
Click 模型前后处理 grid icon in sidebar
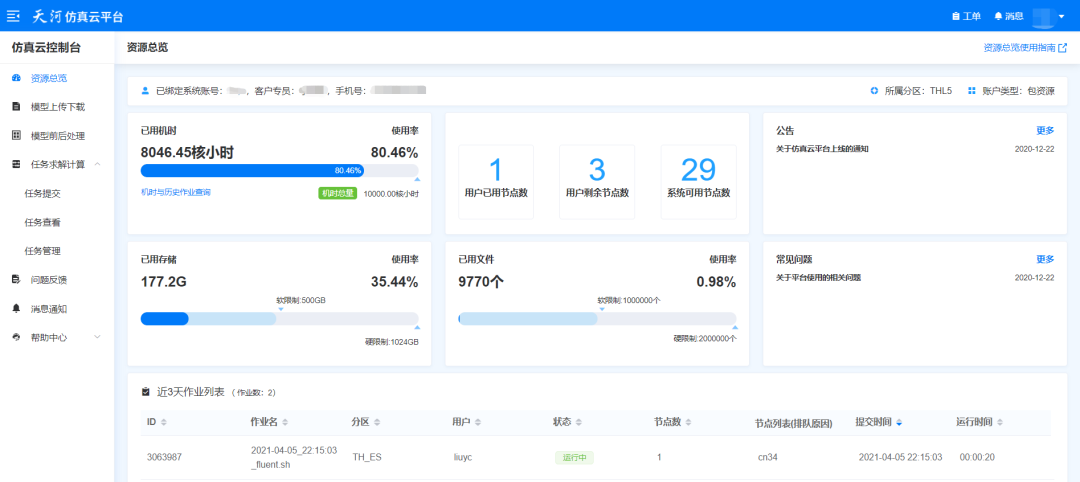tap(16, 136)
